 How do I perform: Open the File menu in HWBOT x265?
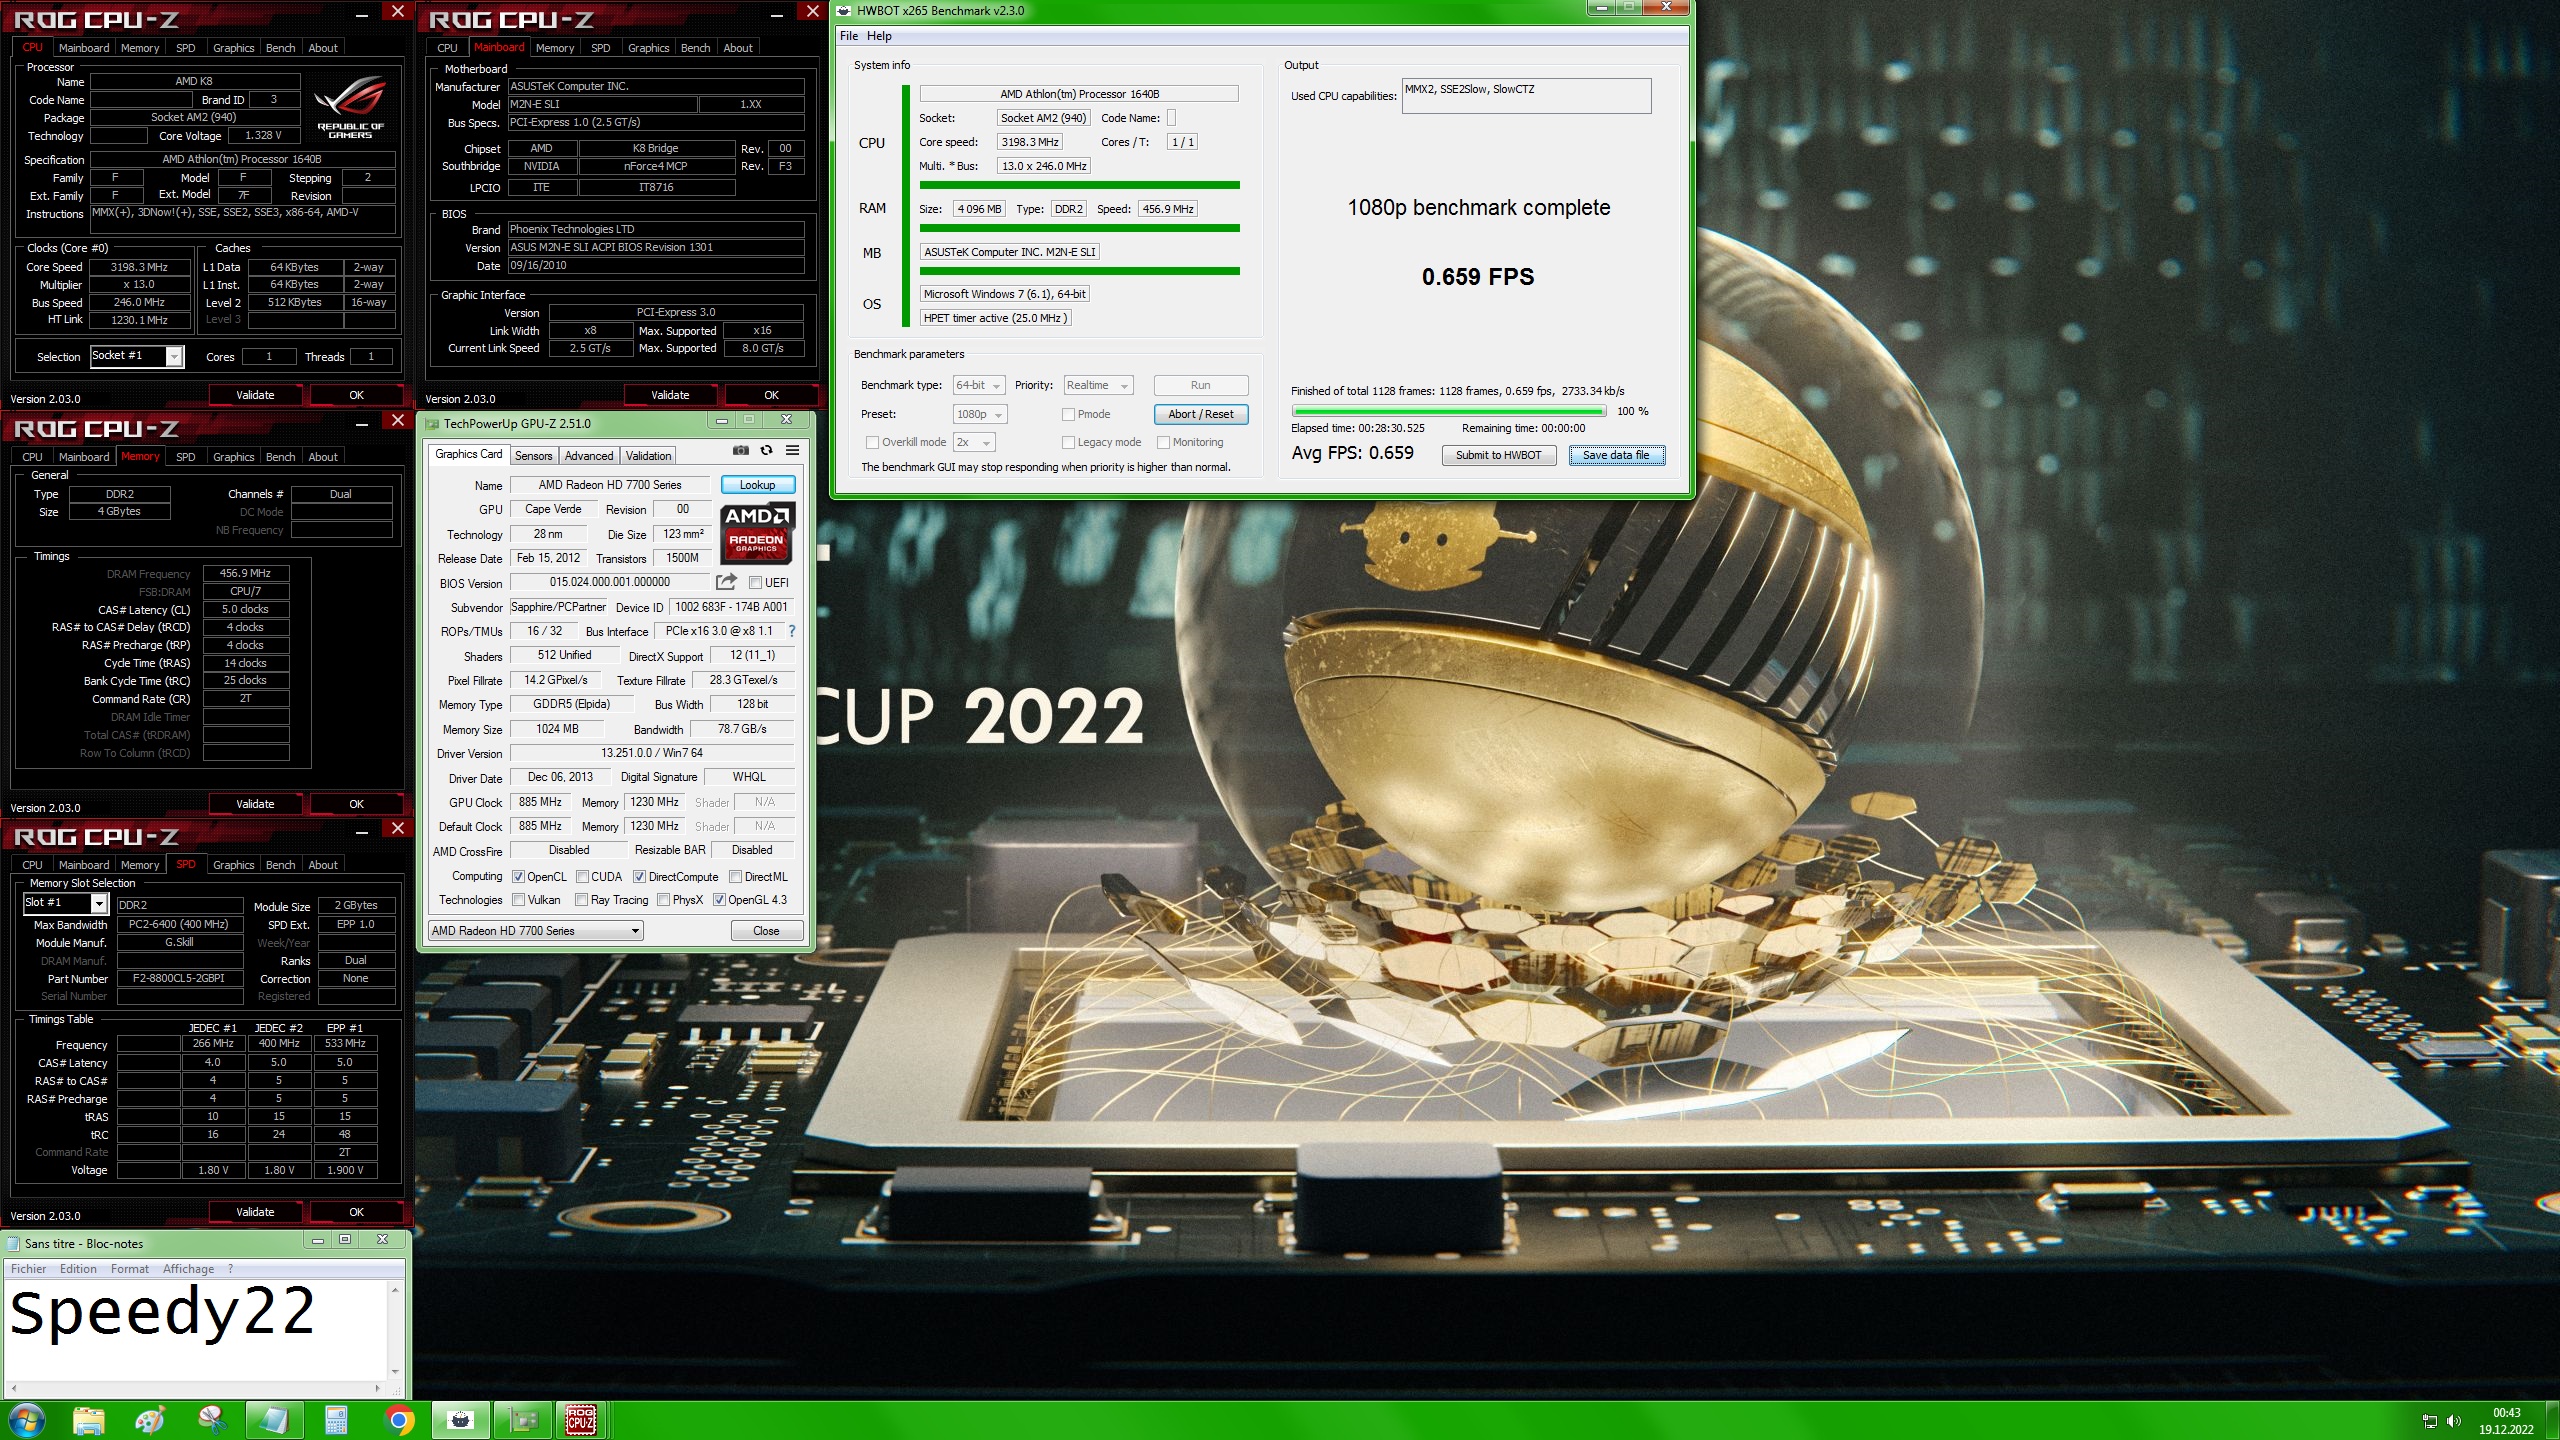849,36
